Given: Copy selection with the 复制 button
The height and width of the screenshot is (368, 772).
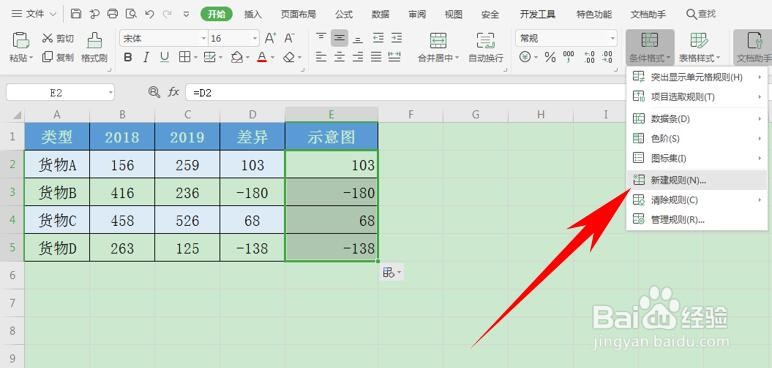Looking at the screenshot, I should [58, 57].
